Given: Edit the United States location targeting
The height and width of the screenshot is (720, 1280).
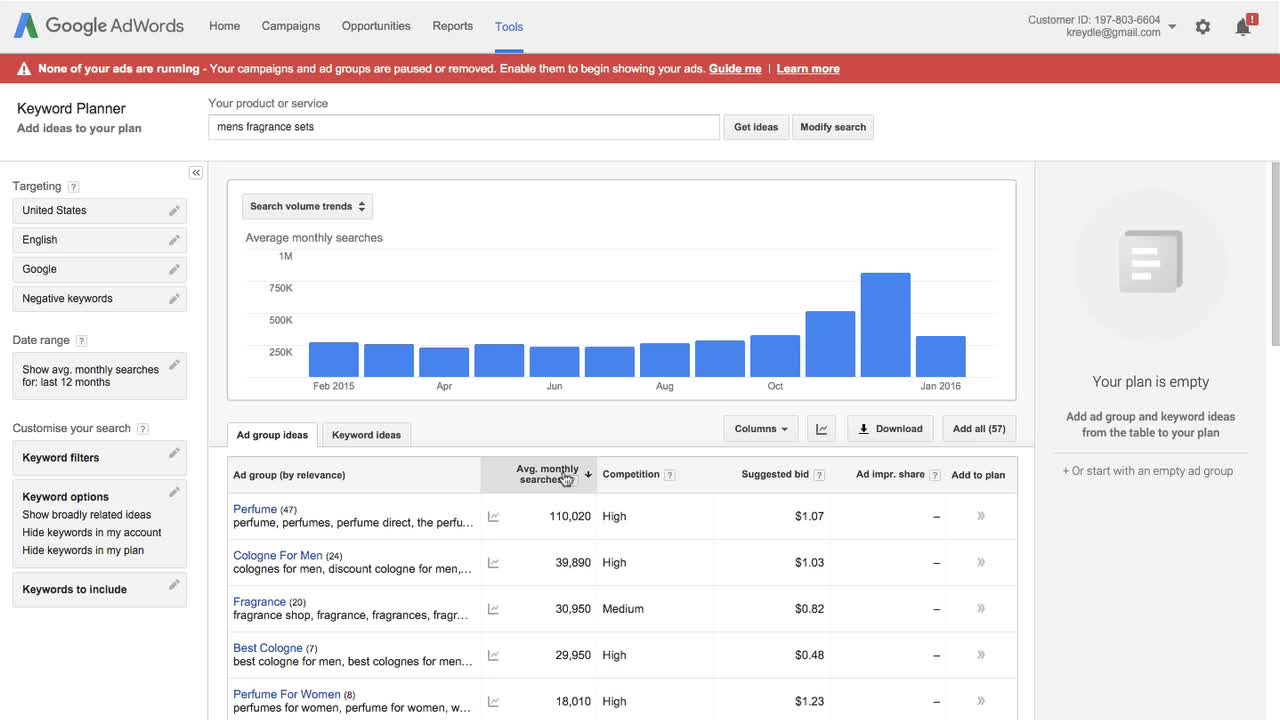Looking at the screenshot, I should 174,211.
